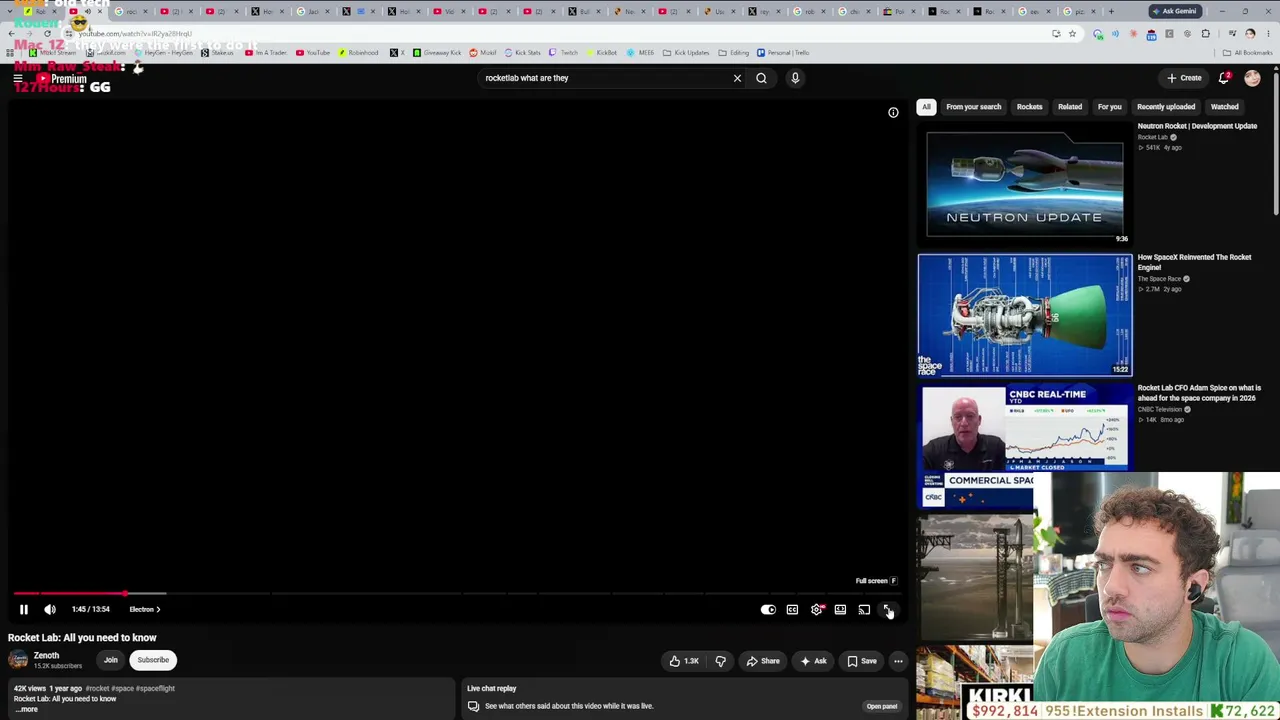Open Ask Gemini in the browser
The image size is (1280, 720).
pos(1174,11)
